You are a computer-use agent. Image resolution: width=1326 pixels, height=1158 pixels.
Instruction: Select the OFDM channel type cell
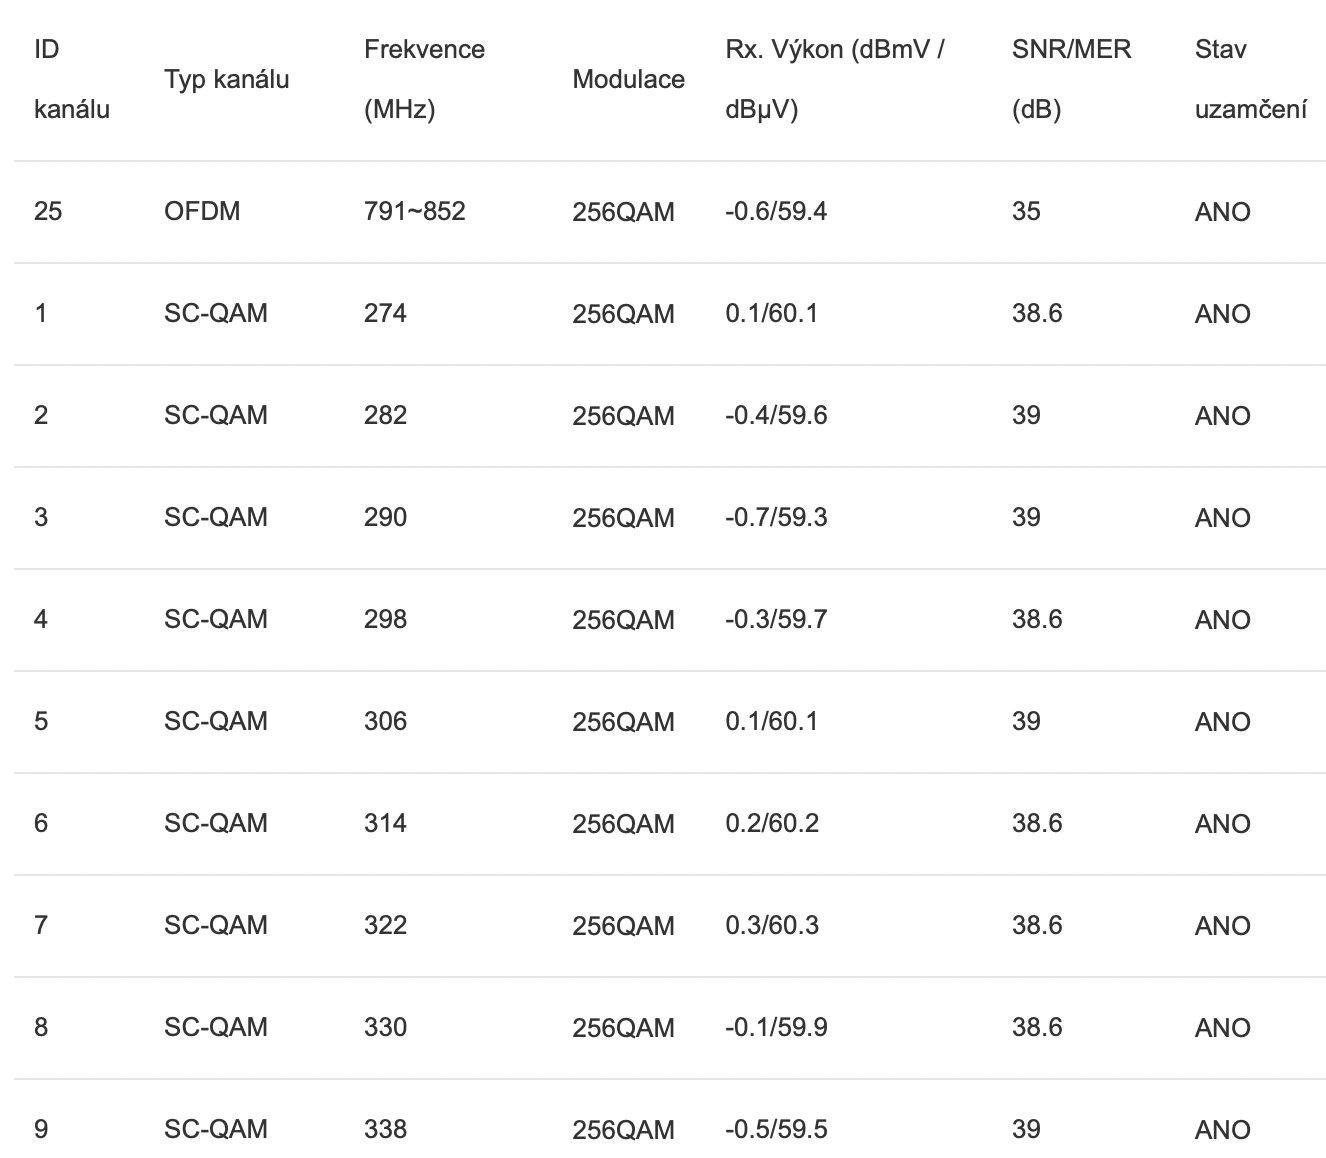(x=202, y=211)
